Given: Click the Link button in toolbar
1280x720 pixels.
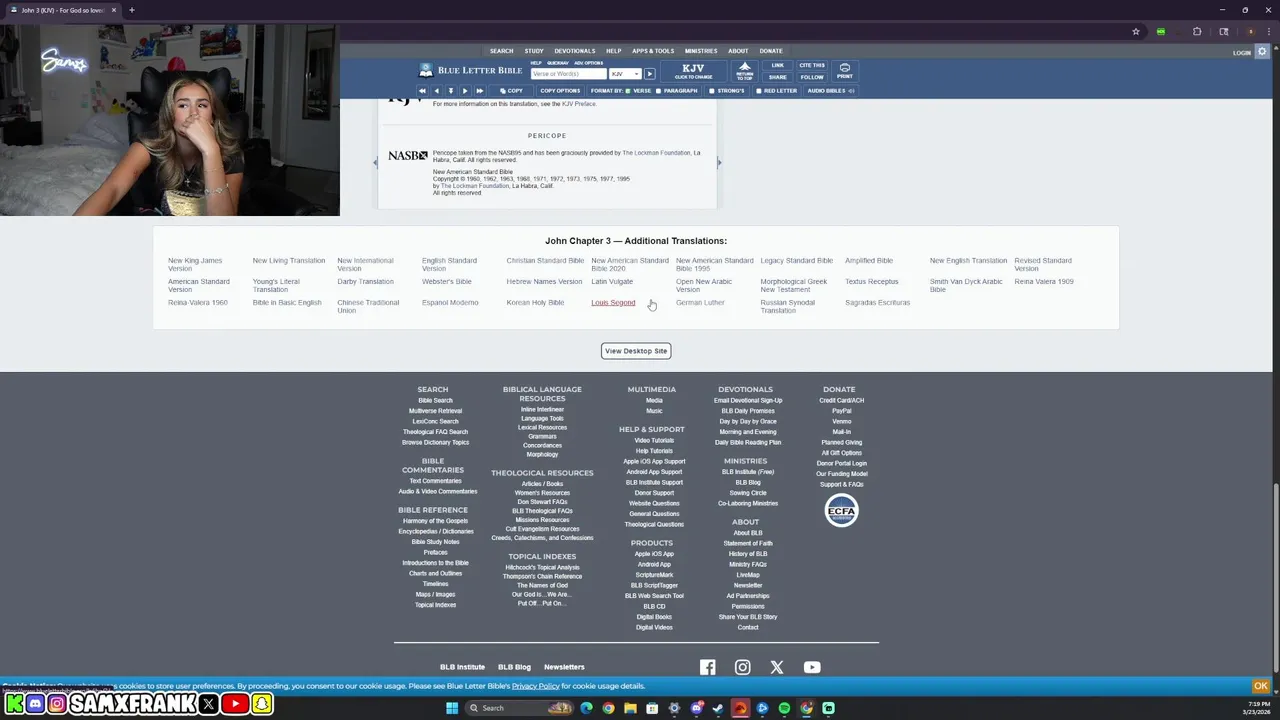Looking at the screenshot, I should pos(778,66).
